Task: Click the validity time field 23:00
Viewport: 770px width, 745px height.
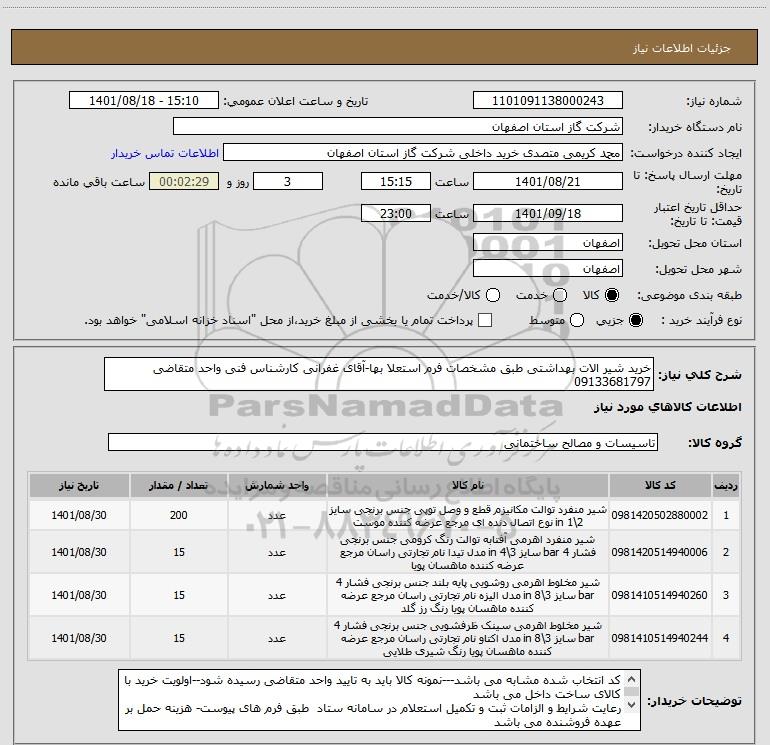Action: [x=396, y=214]
